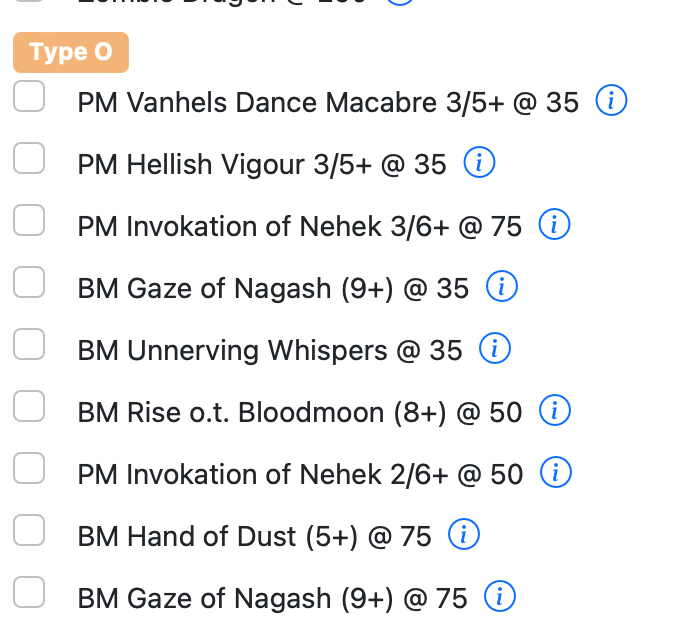Enable Hellish Vigour 3/5+ checkbox
This screenshot has width=690, height=638.
click(29, 159)
